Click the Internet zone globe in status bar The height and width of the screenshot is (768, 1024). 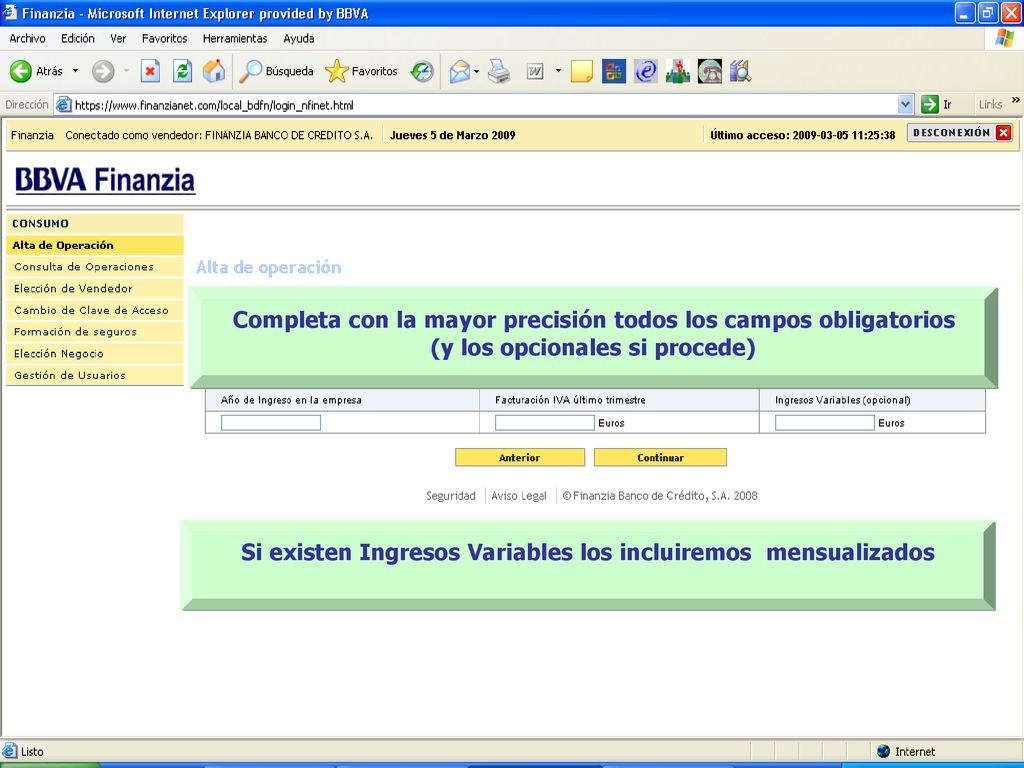click(x=884, y=751)
